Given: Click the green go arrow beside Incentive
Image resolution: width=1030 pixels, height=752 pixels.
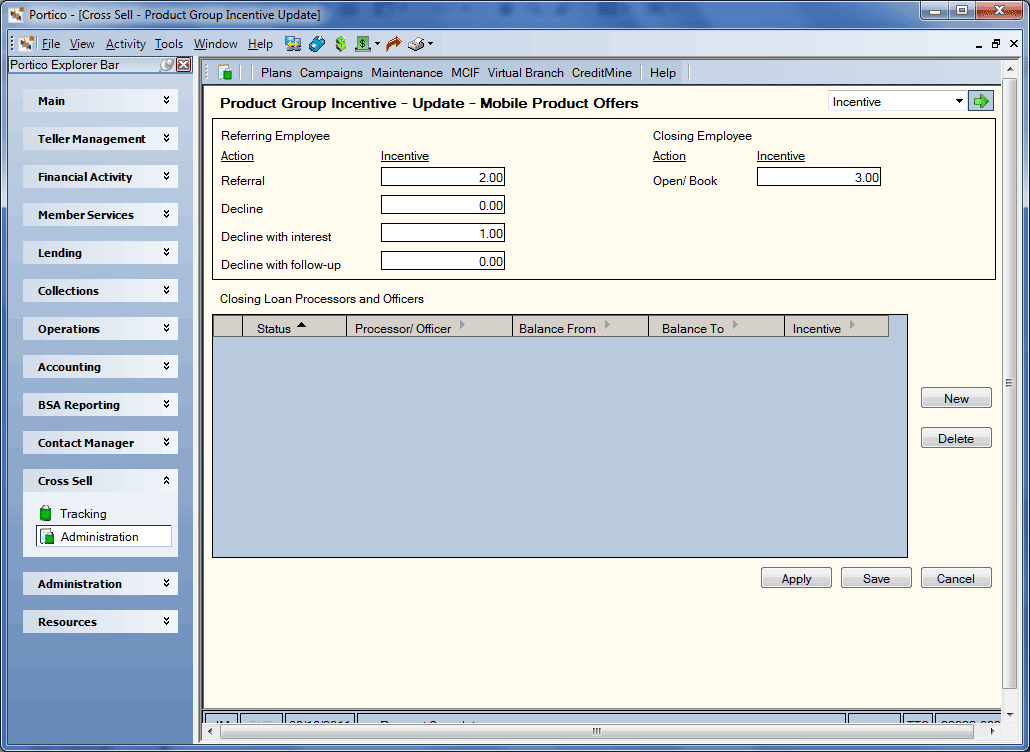Looking at the screenshot, I should pos(981,102).
